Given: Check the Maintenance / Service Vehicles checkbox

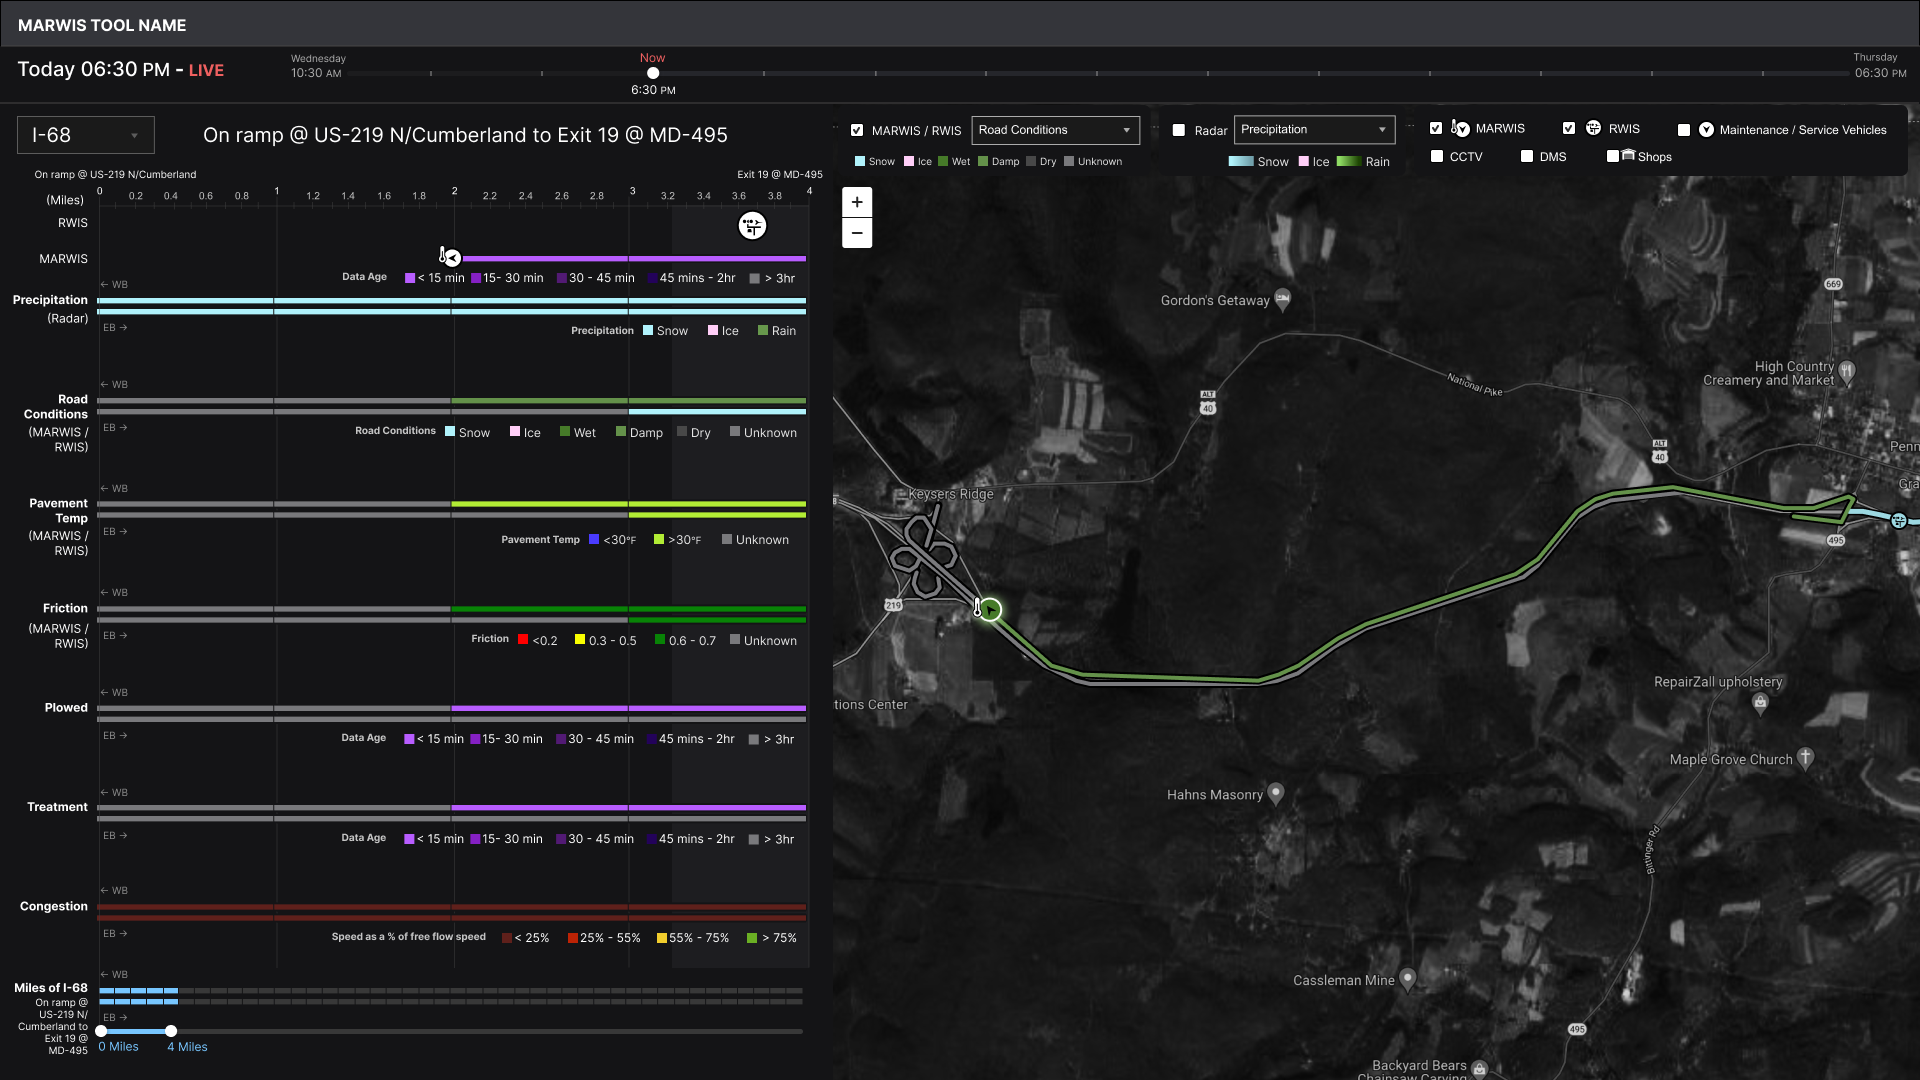Looking at the screenshot, I should pyautogui.click(x=1684, y=130).
